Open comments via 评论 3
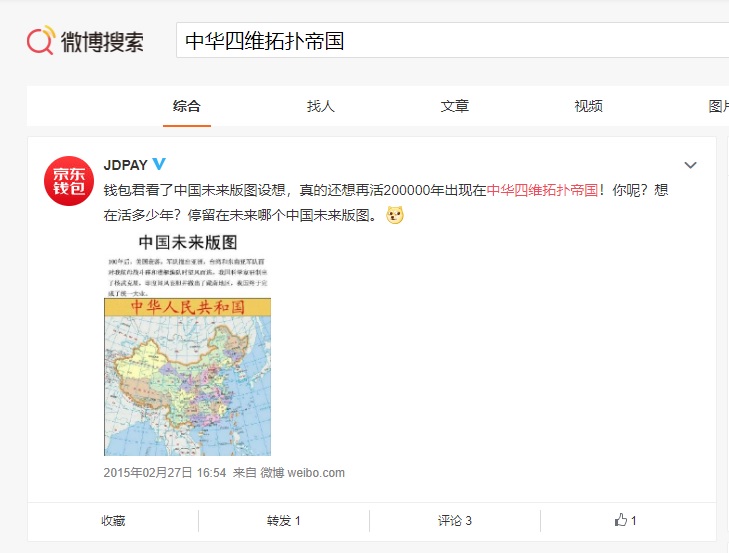This screenshot has width=729, height=553. coord(455,520)
